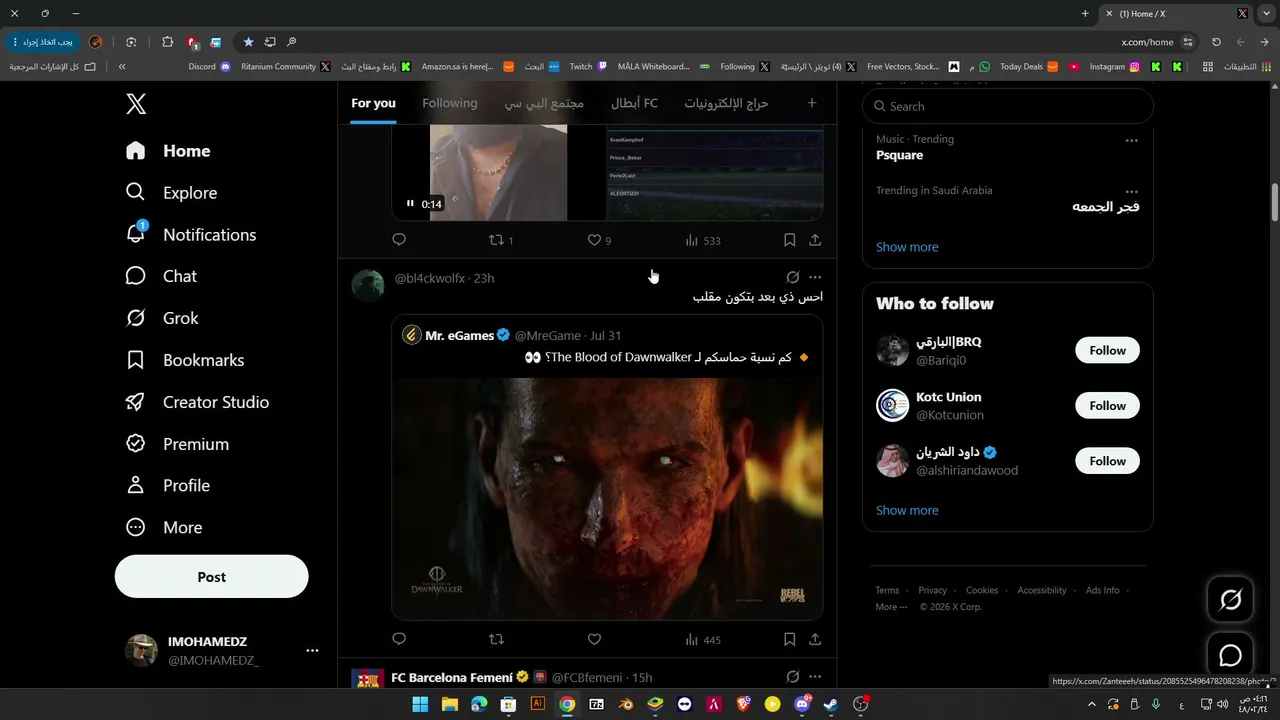The image size is (1280, 720).
Task: Click the page vertical scrollbar thumb
Action: point(1275,203)
